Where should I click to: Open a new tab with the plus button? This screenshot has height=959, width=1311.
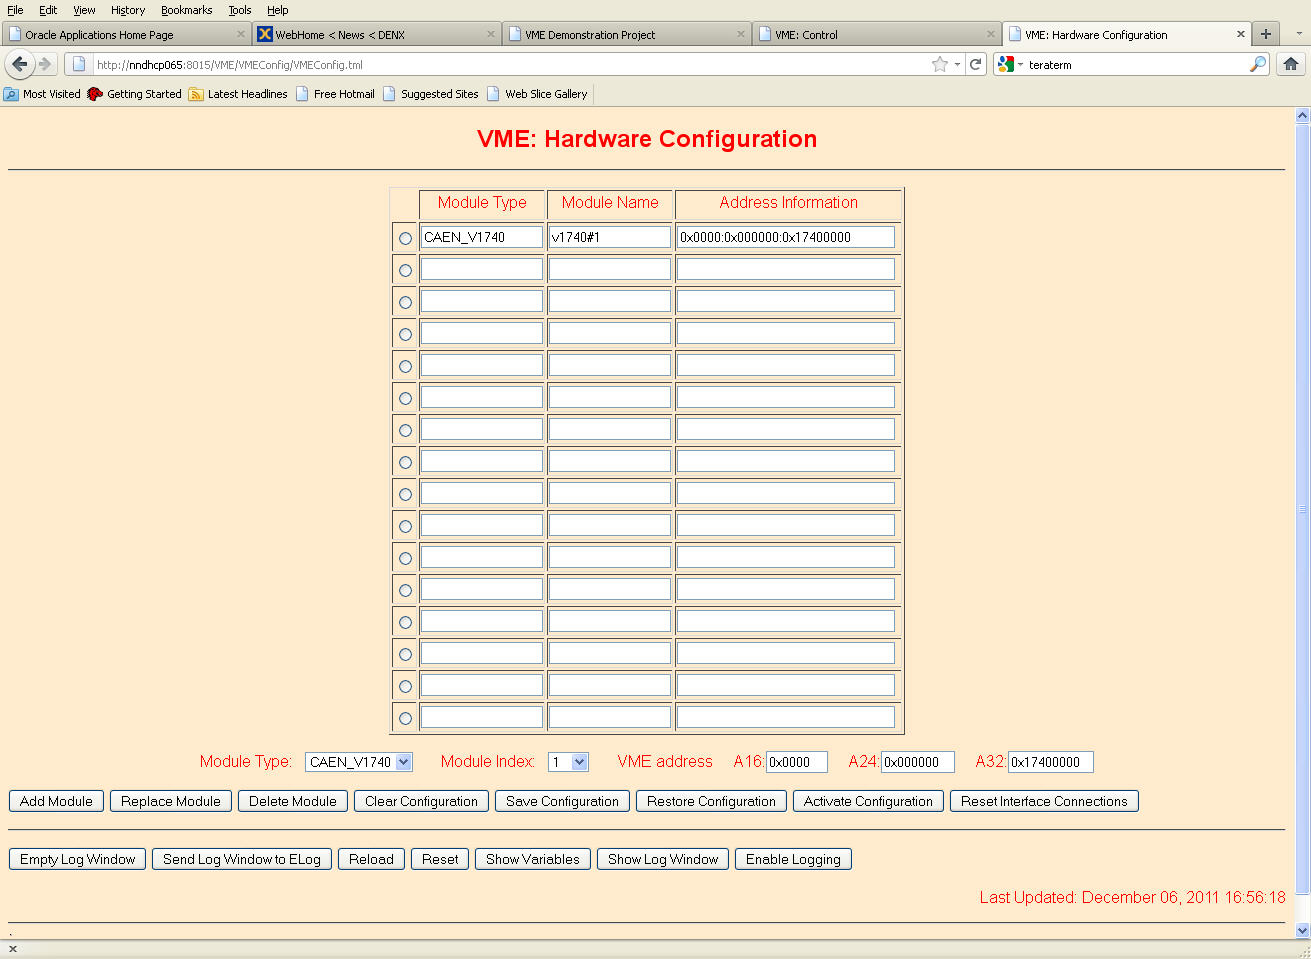1265,34
